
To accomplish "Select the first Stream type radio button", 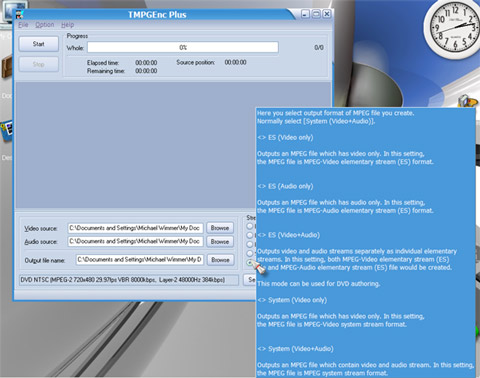I will [250, 226].
